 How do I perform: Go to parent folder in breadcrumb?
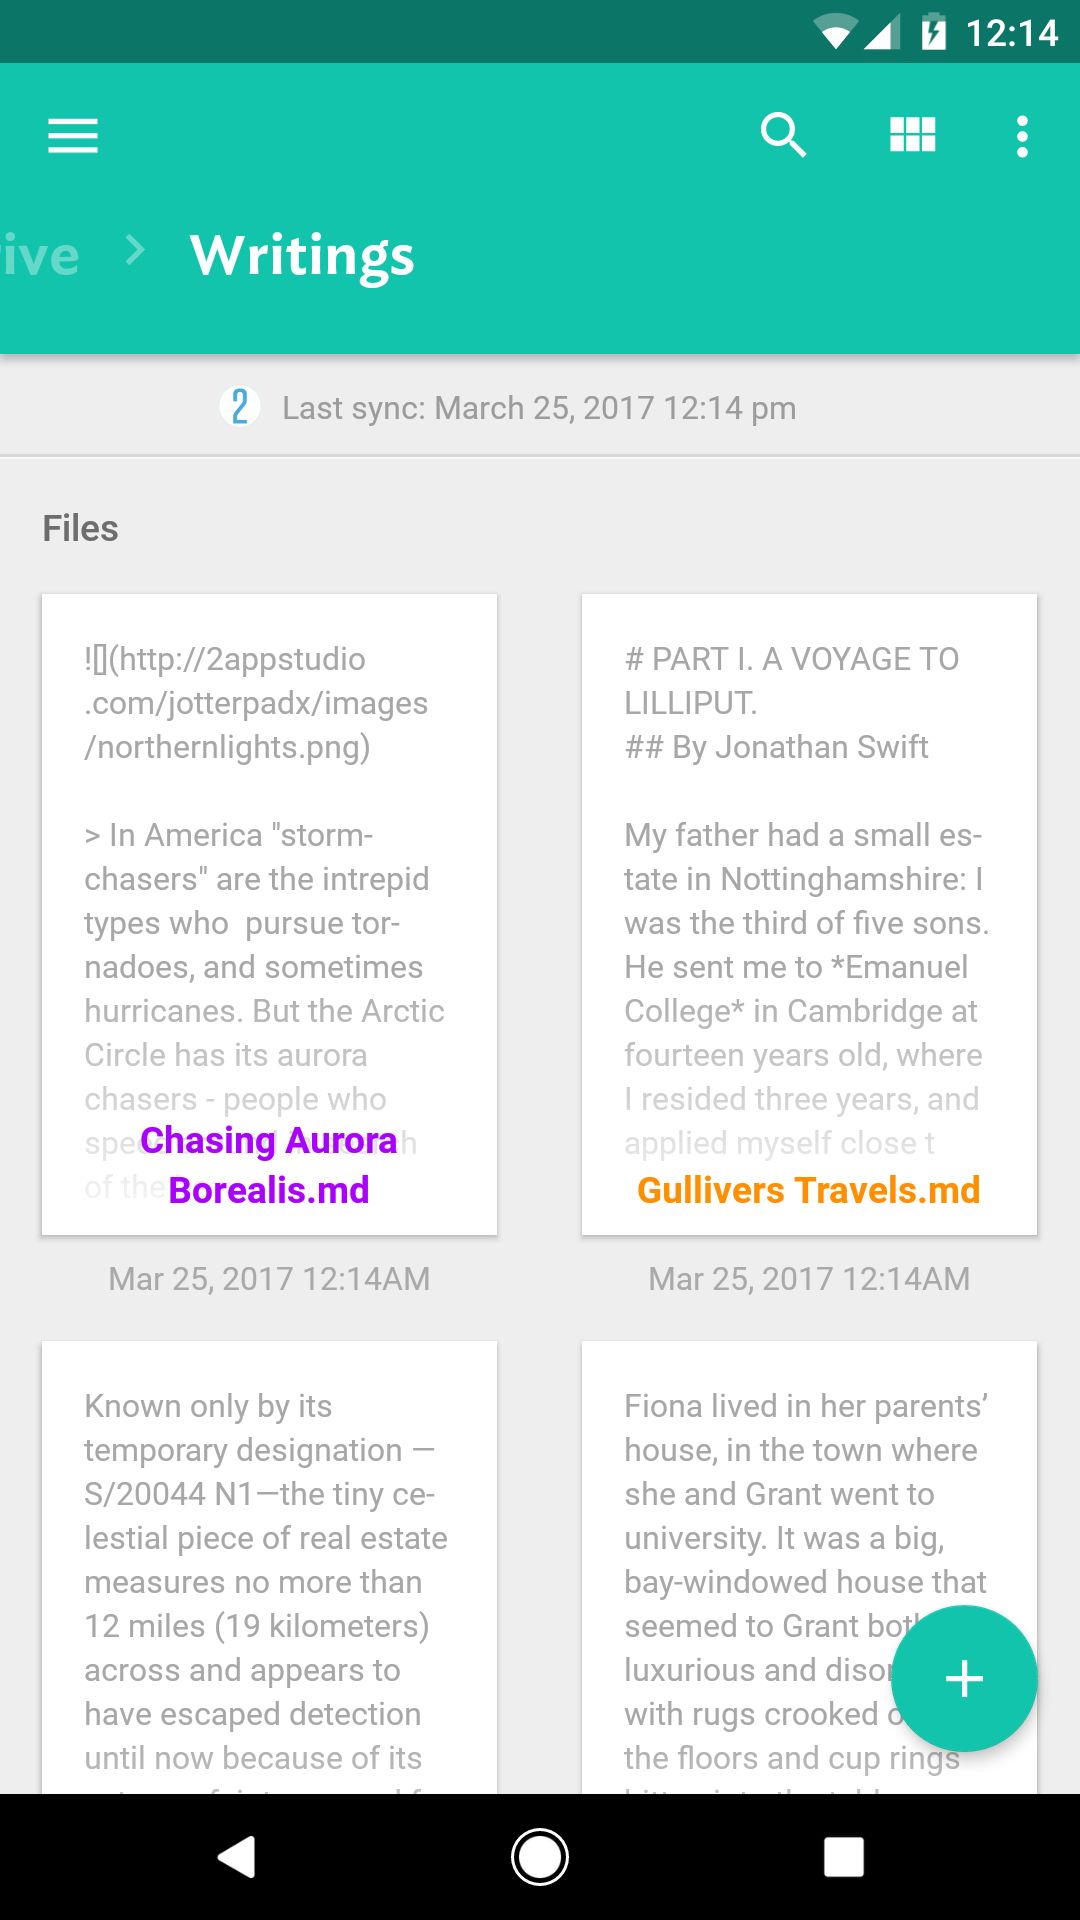click(40, 256)
